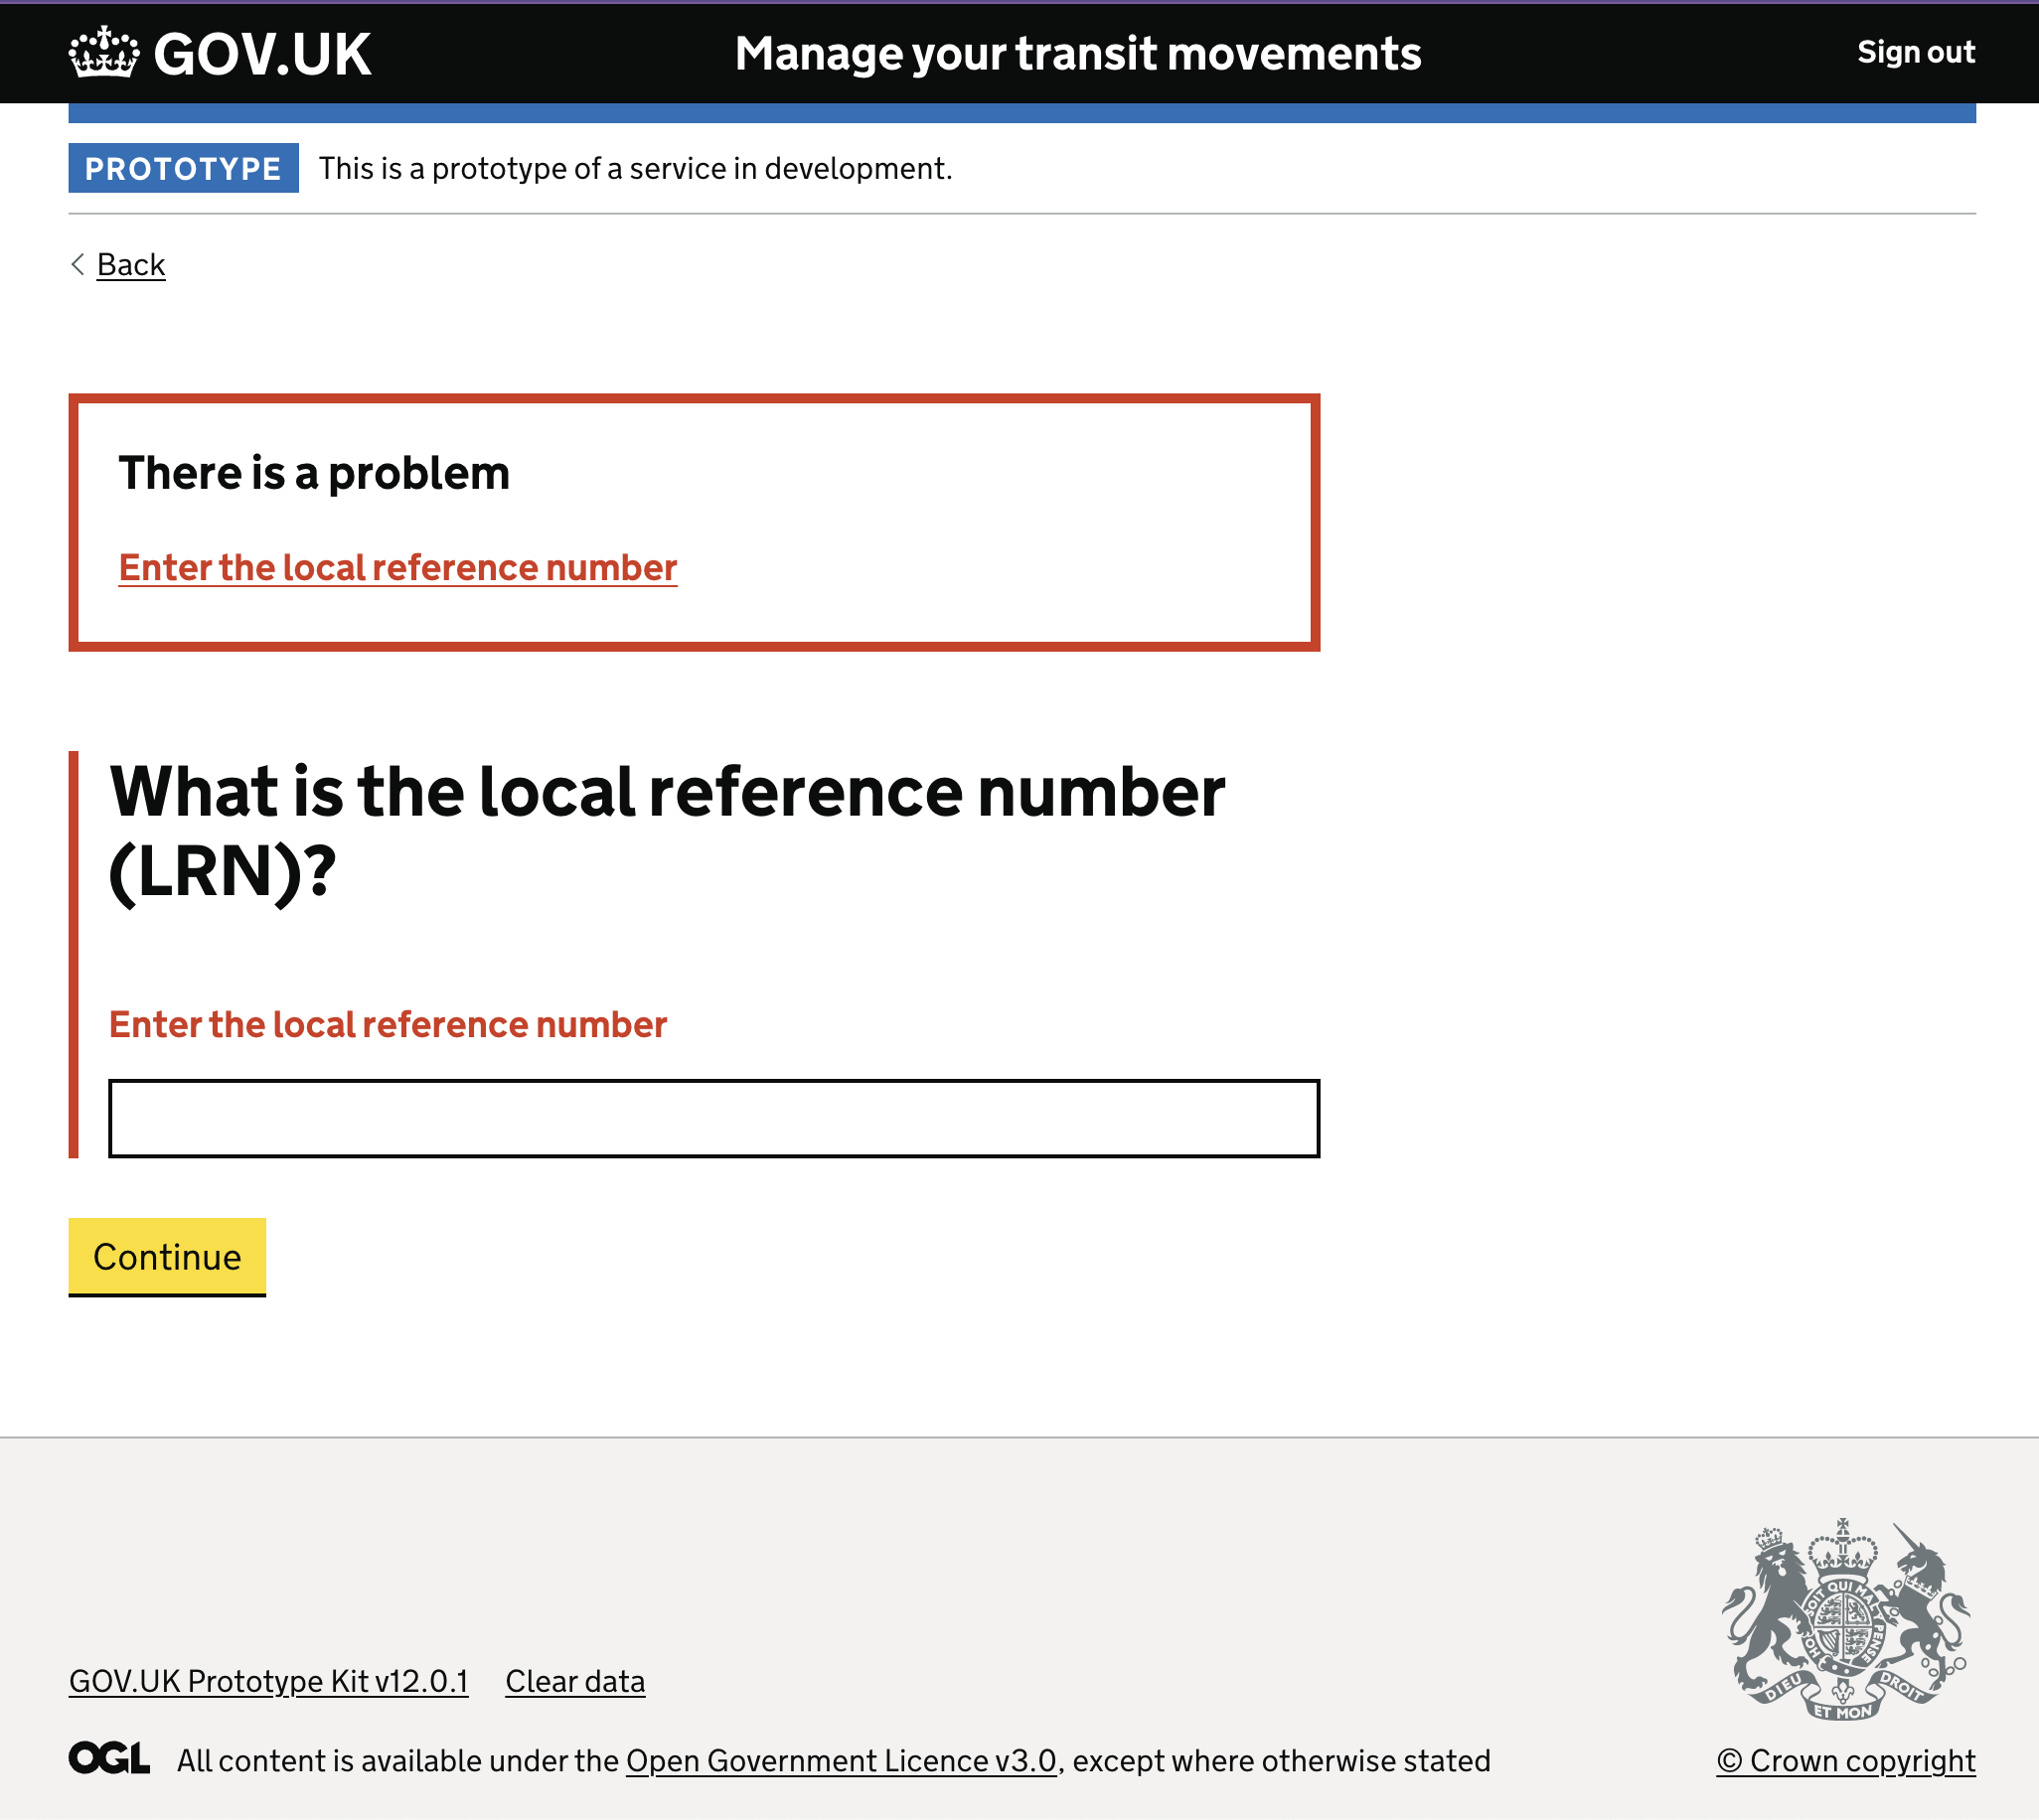Click the PROTOTYPE phase tag

(x=183, y=168)
